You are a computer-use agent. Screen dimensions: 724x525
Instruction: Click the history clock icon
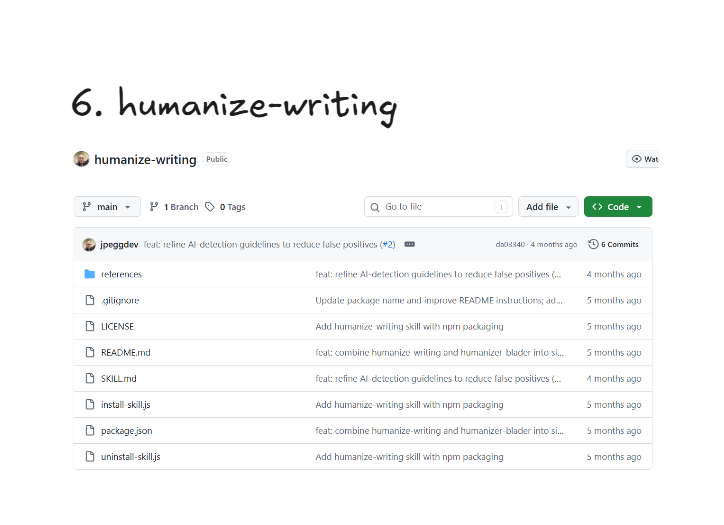[593, 244]
